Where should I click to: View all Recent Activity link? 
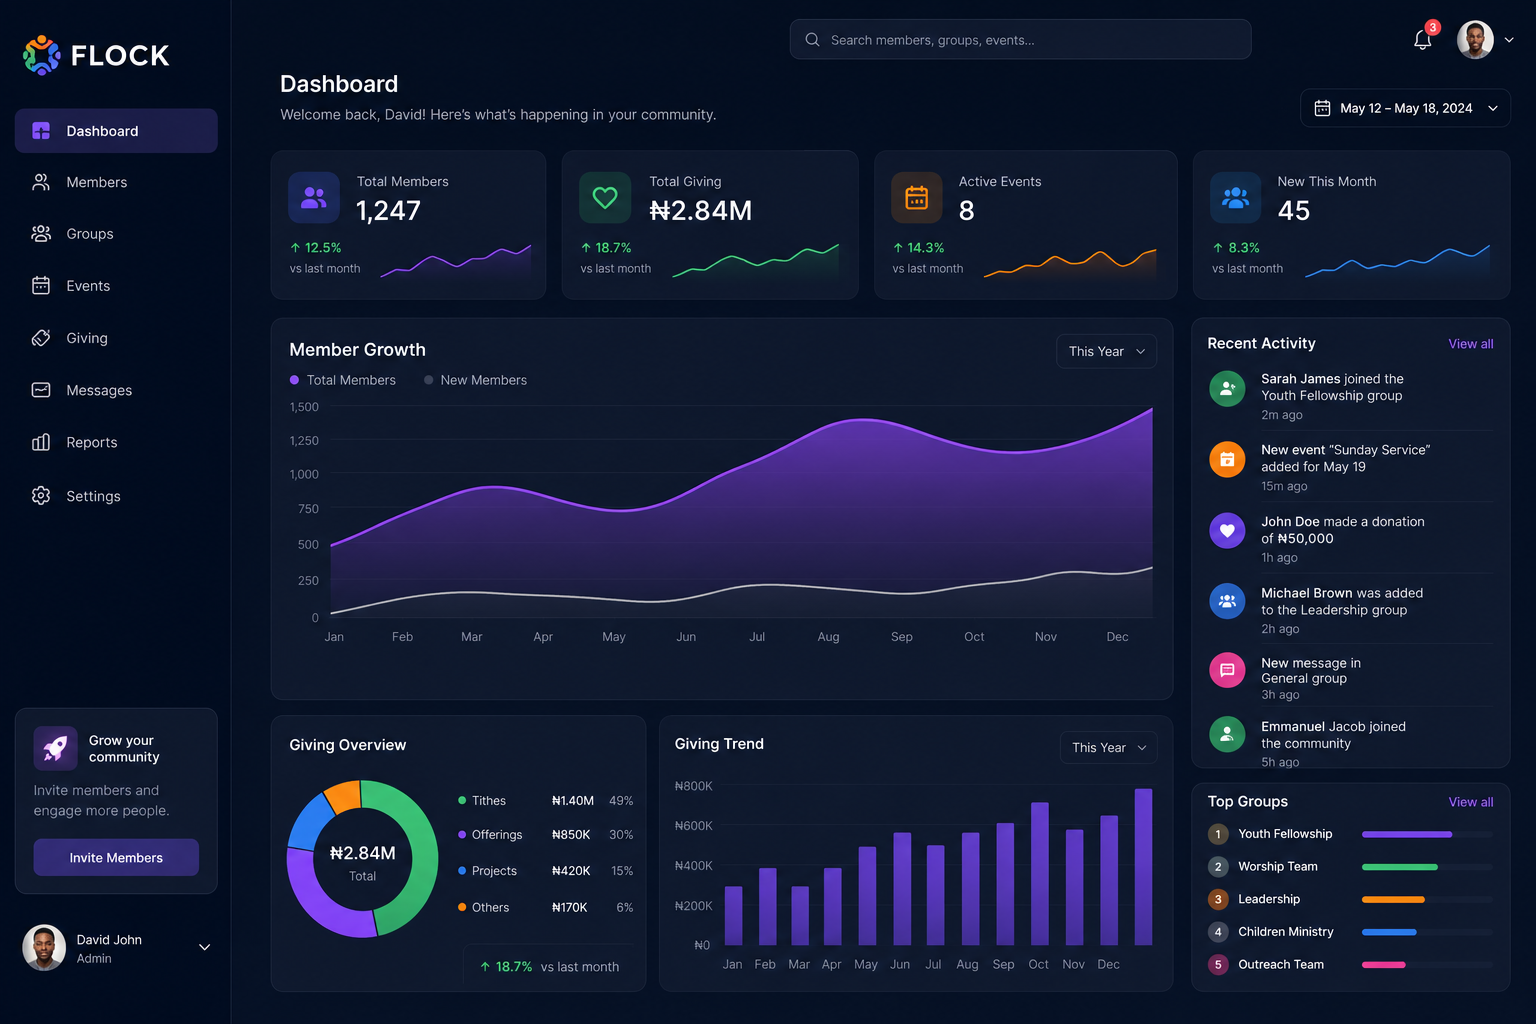pyautogui.click(x=1471, y=344)
